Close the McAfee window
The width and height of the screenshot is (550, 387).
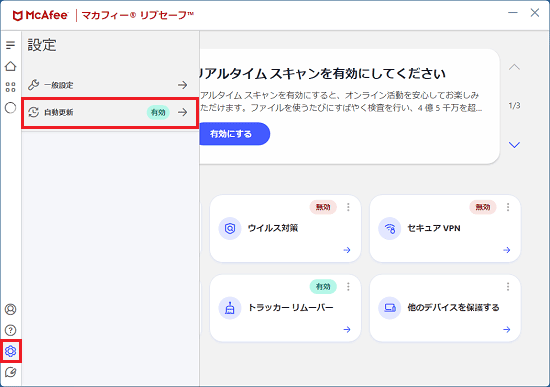[x=535, y=13]
